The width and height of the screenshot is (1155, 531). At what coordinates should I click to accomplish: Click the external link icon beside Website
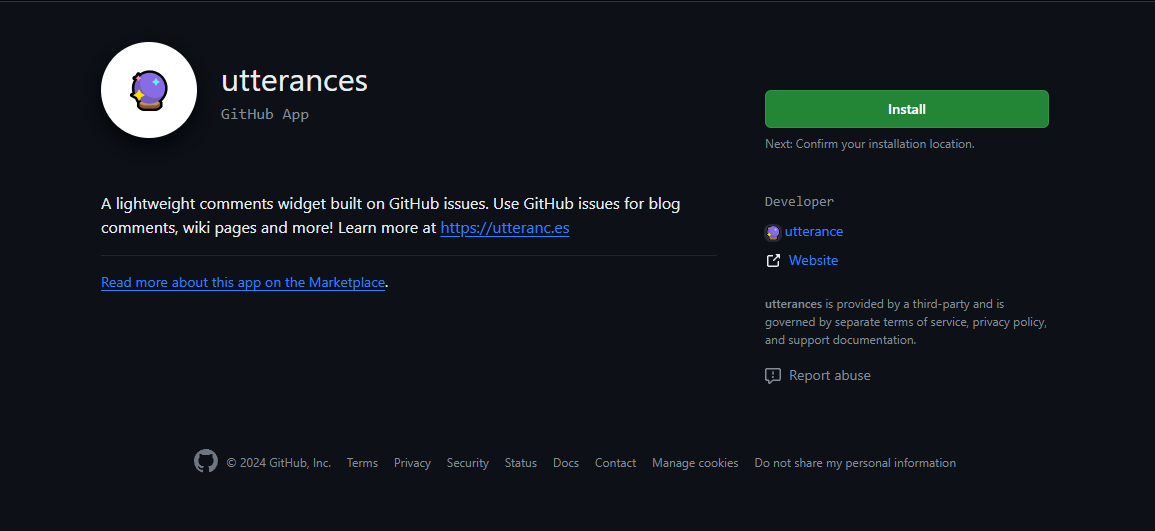coord(773,261)
